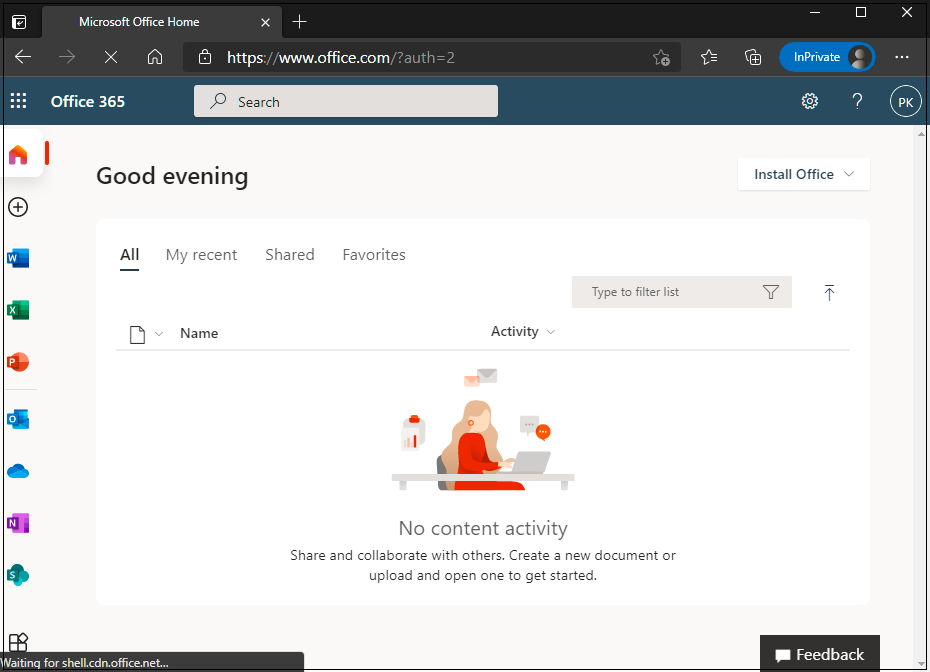
Task: Open Outlook from the sidebar
Action: coord(18,419)
